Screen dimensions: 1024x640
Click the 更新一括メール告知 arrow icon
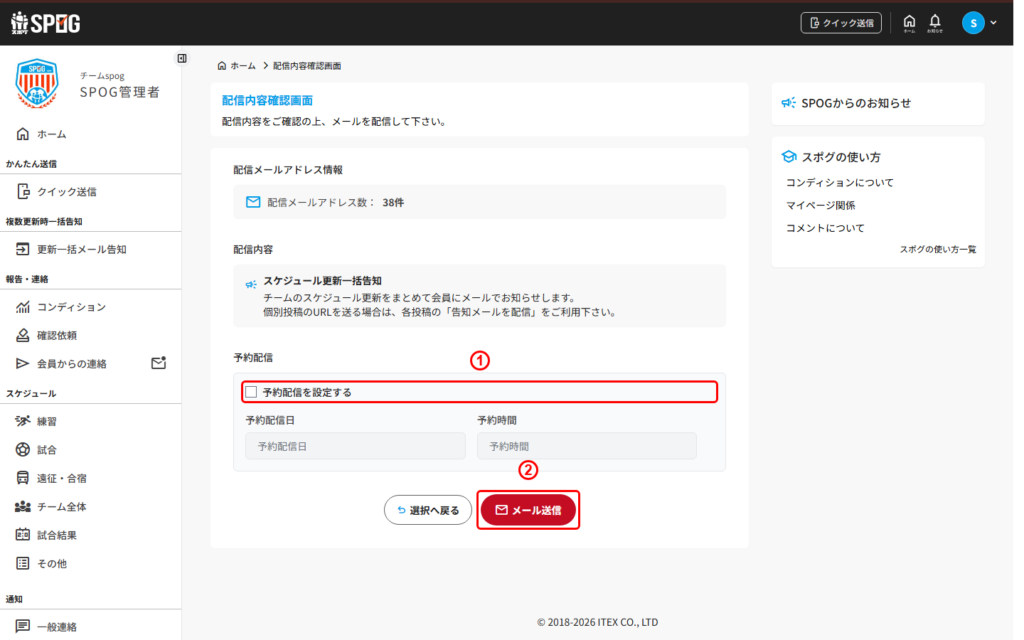coord(23,249)
